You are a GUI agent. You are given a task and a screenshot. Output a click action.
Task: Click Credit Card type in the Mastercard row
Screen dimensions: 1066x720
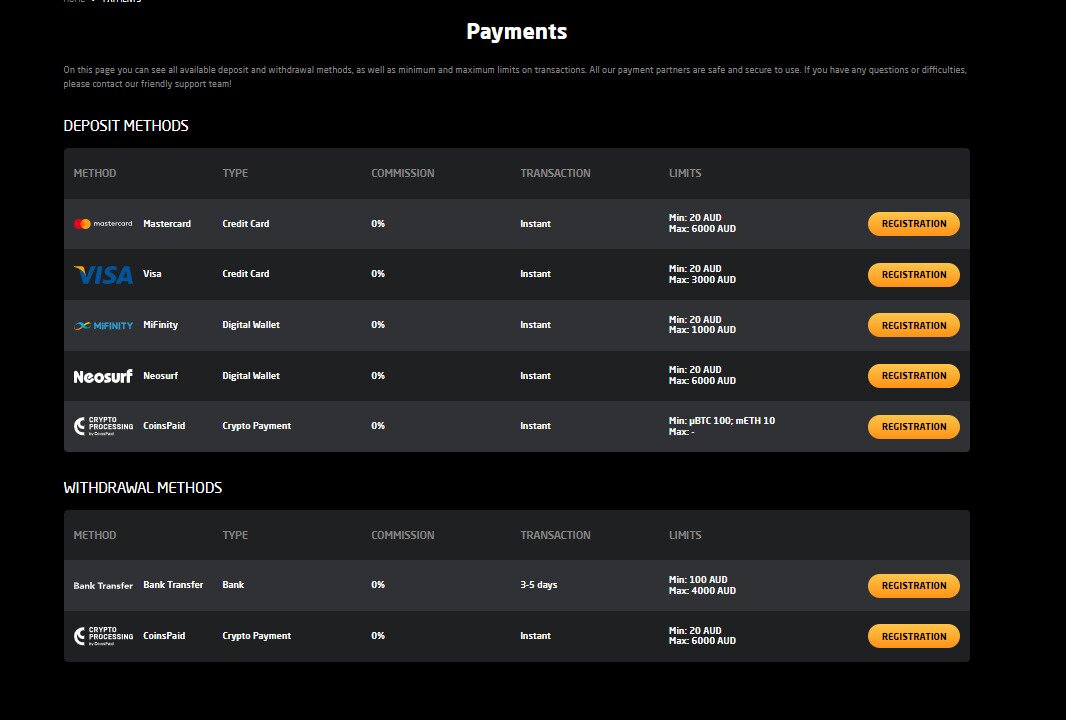tap(245, 224)
